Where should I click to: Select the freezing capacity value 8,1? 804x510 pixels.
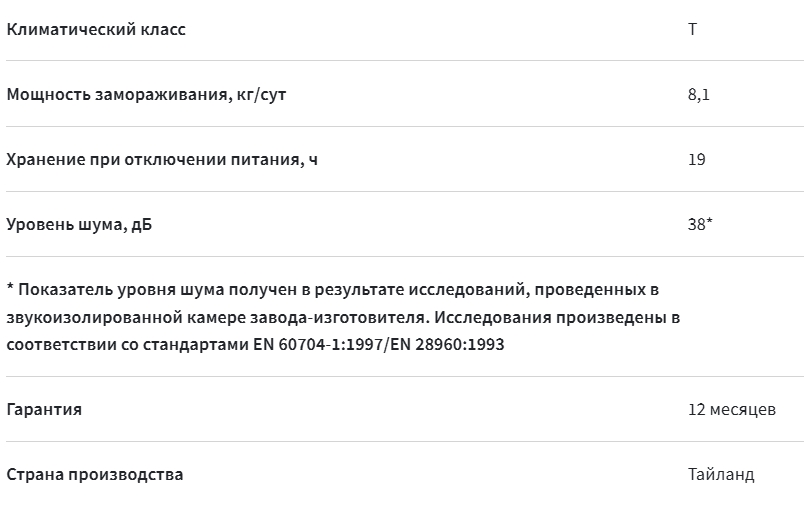[698, 95]
